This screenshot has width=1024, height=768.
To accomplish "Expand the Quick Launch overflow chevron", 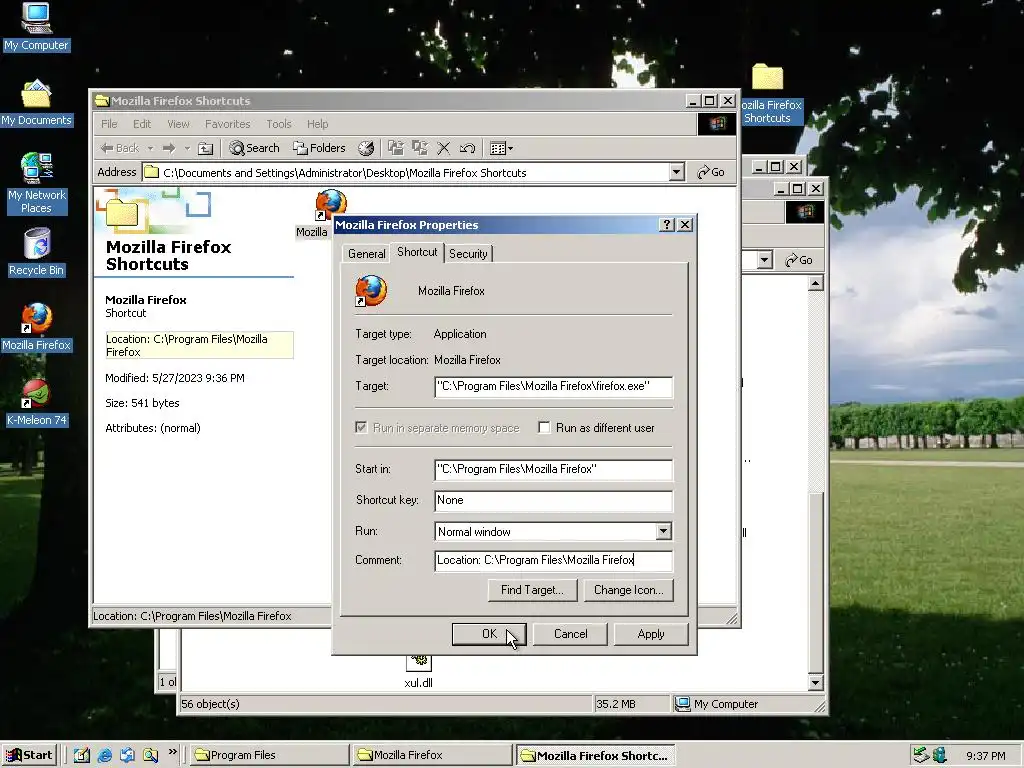I will [172, 752].
